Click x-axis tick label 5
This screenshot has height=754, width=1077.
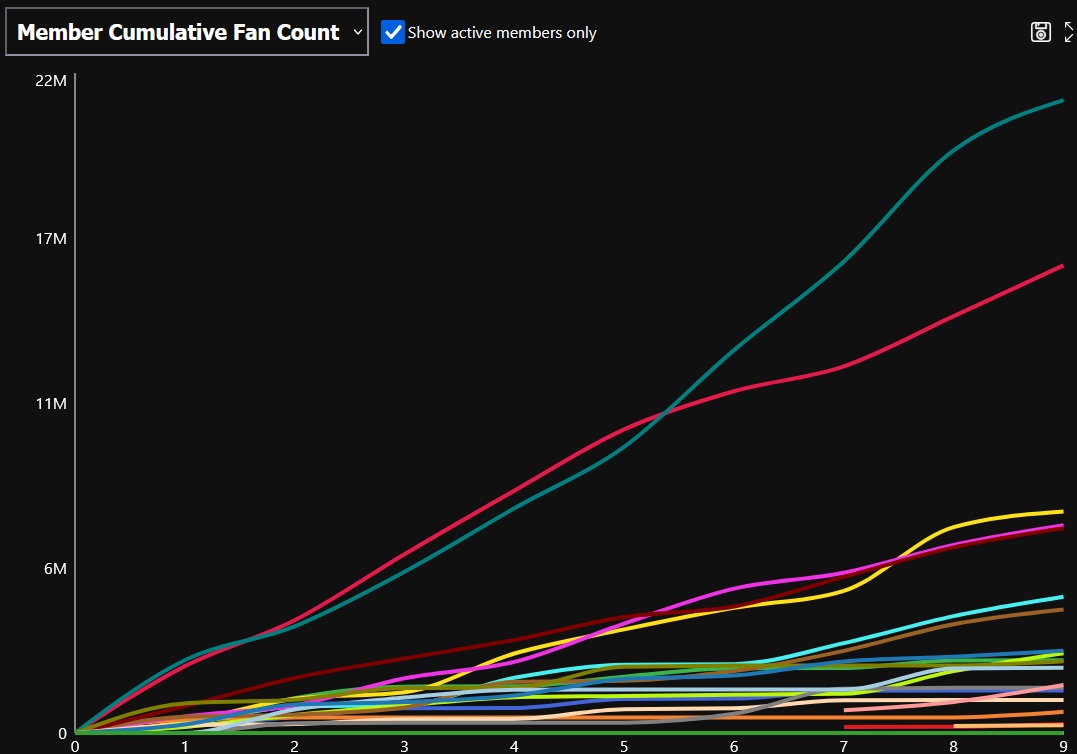624,746
